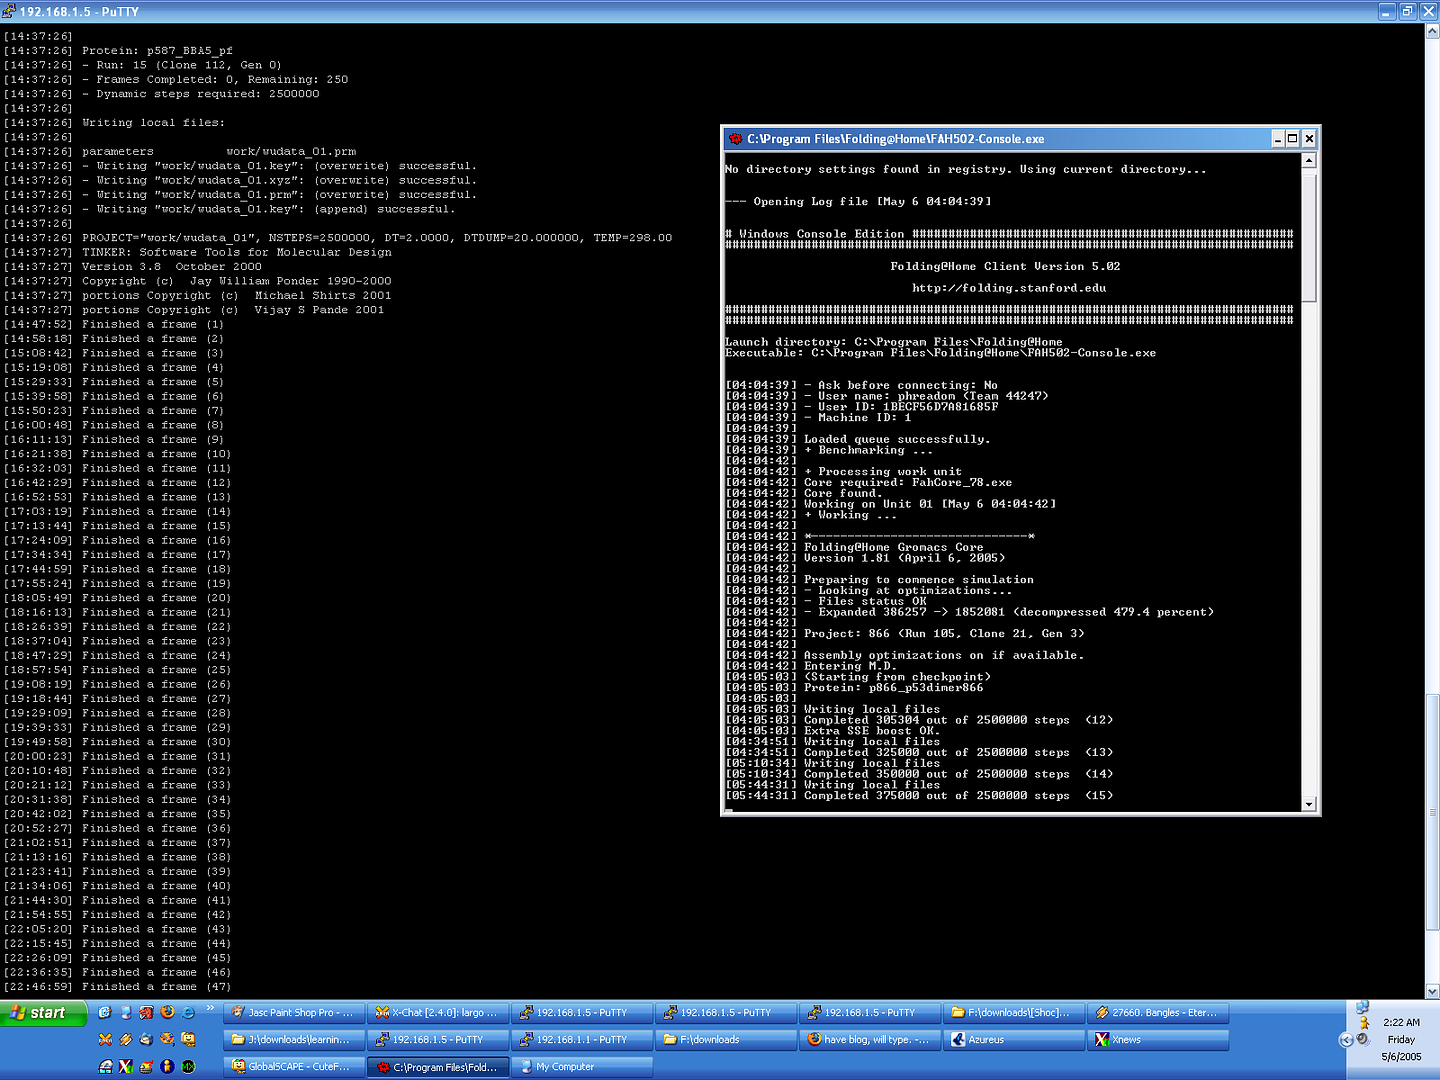The width and height of the screenshot is (1440, 1080).
Task: Click 'TINKER: Software Tools for Molecular Design' line
Action: coord(237,253)
